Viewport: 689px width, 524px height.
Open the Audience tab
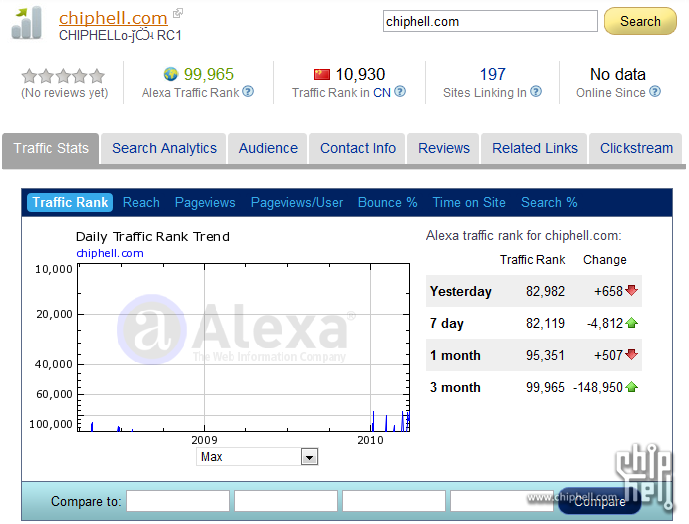(268, 149)
